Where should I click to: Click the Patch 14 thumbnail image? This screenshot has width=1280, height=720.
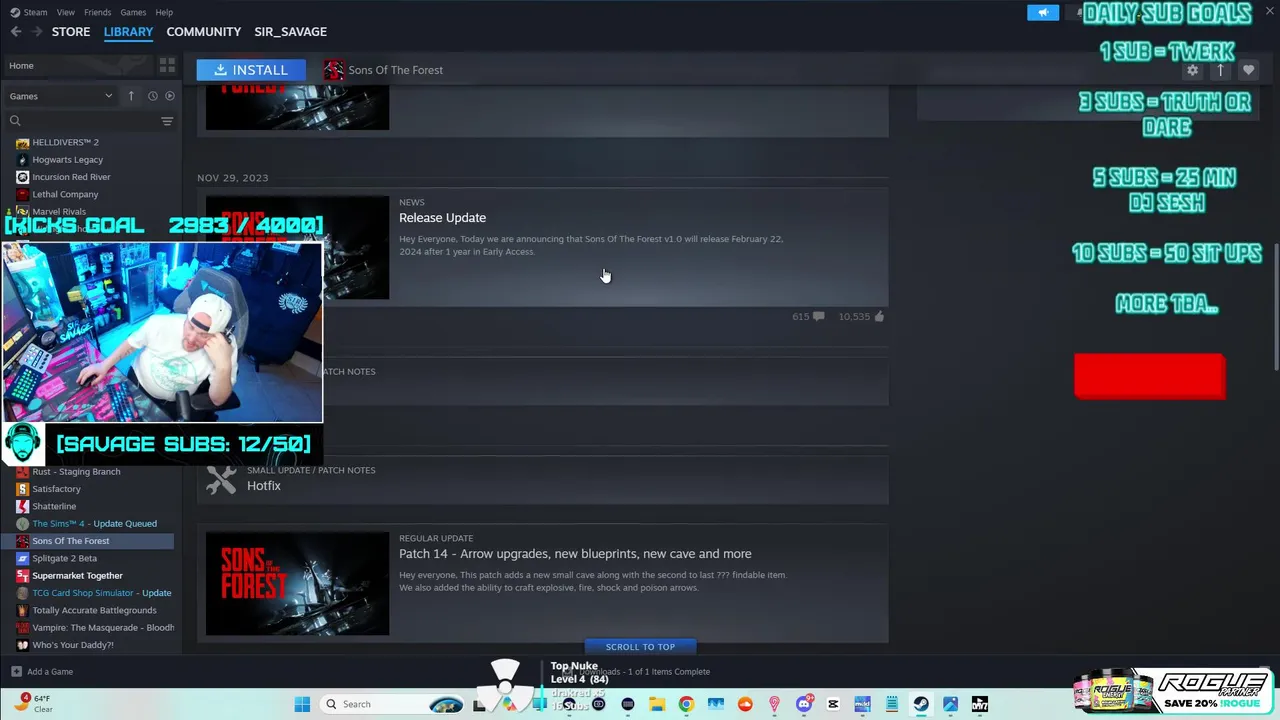[x=297, y=584]
